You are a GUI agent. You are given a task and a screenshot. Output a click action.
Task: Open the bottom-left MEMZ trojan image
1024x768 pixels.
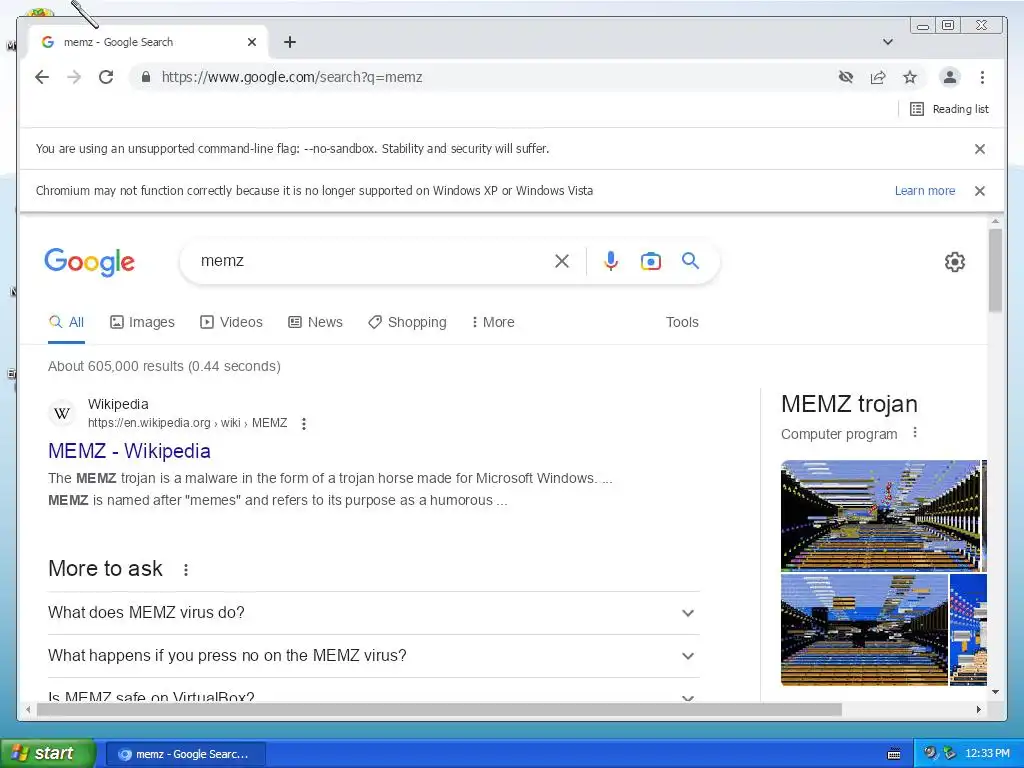click(x=864, y=630)
